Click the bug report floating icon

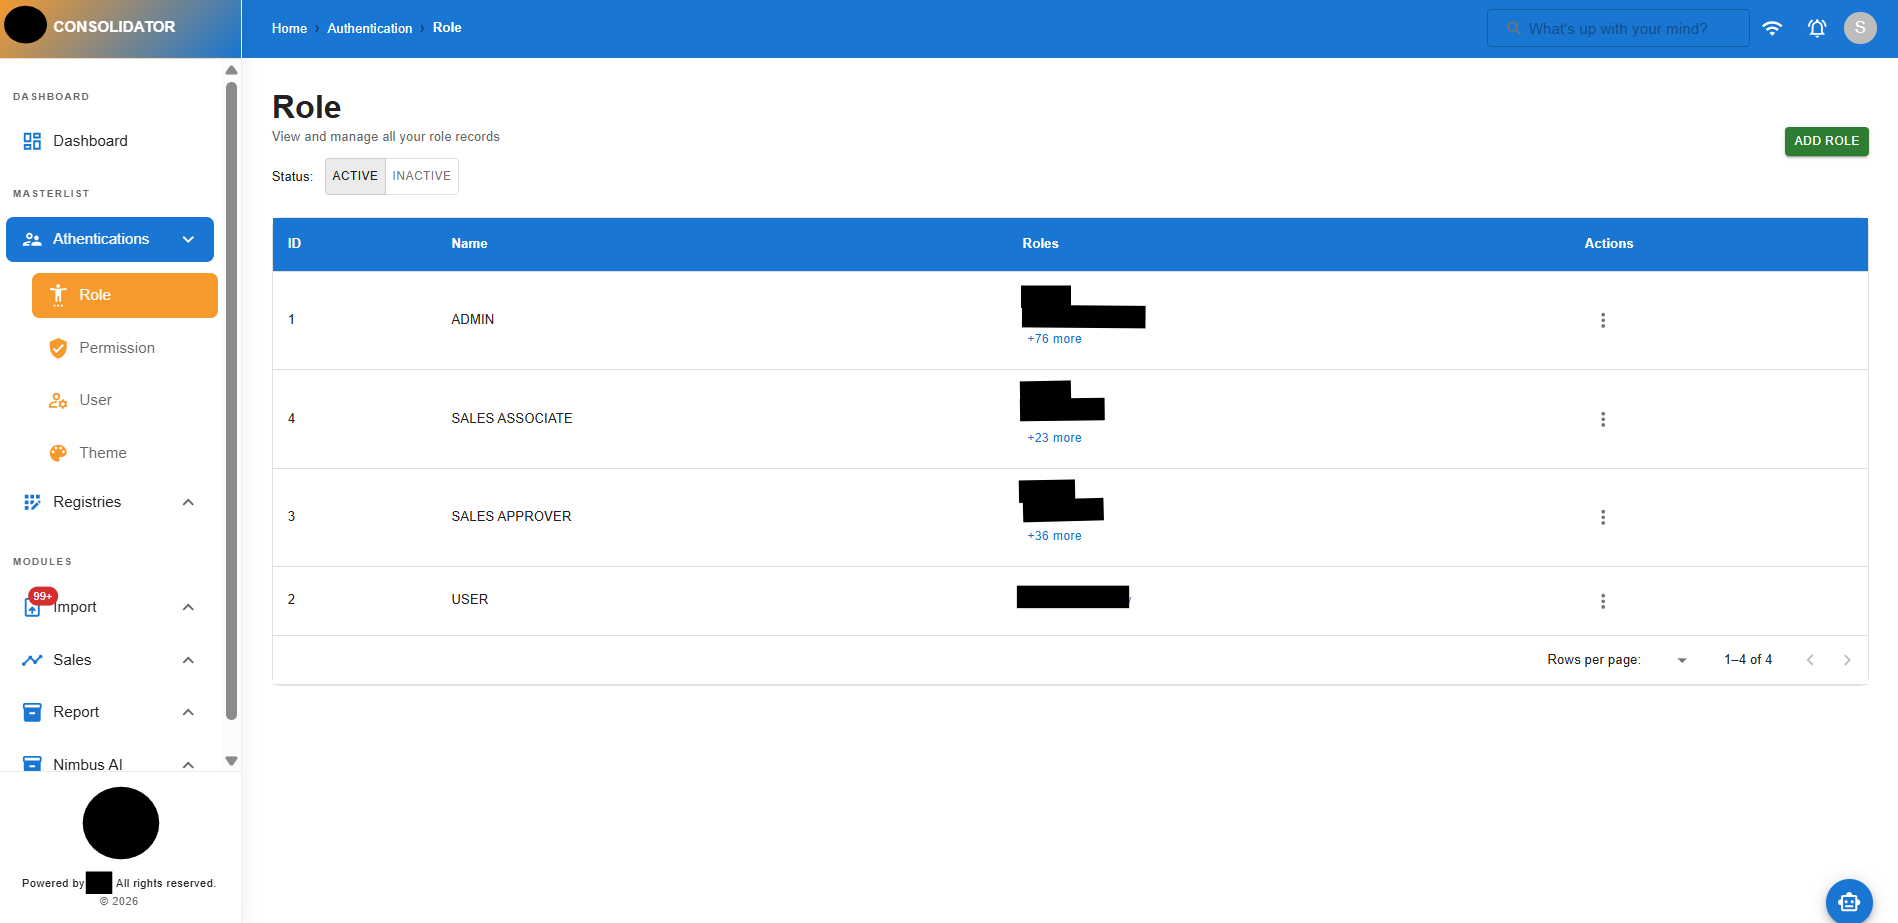pyautogui.click(x=1849, y=901)
